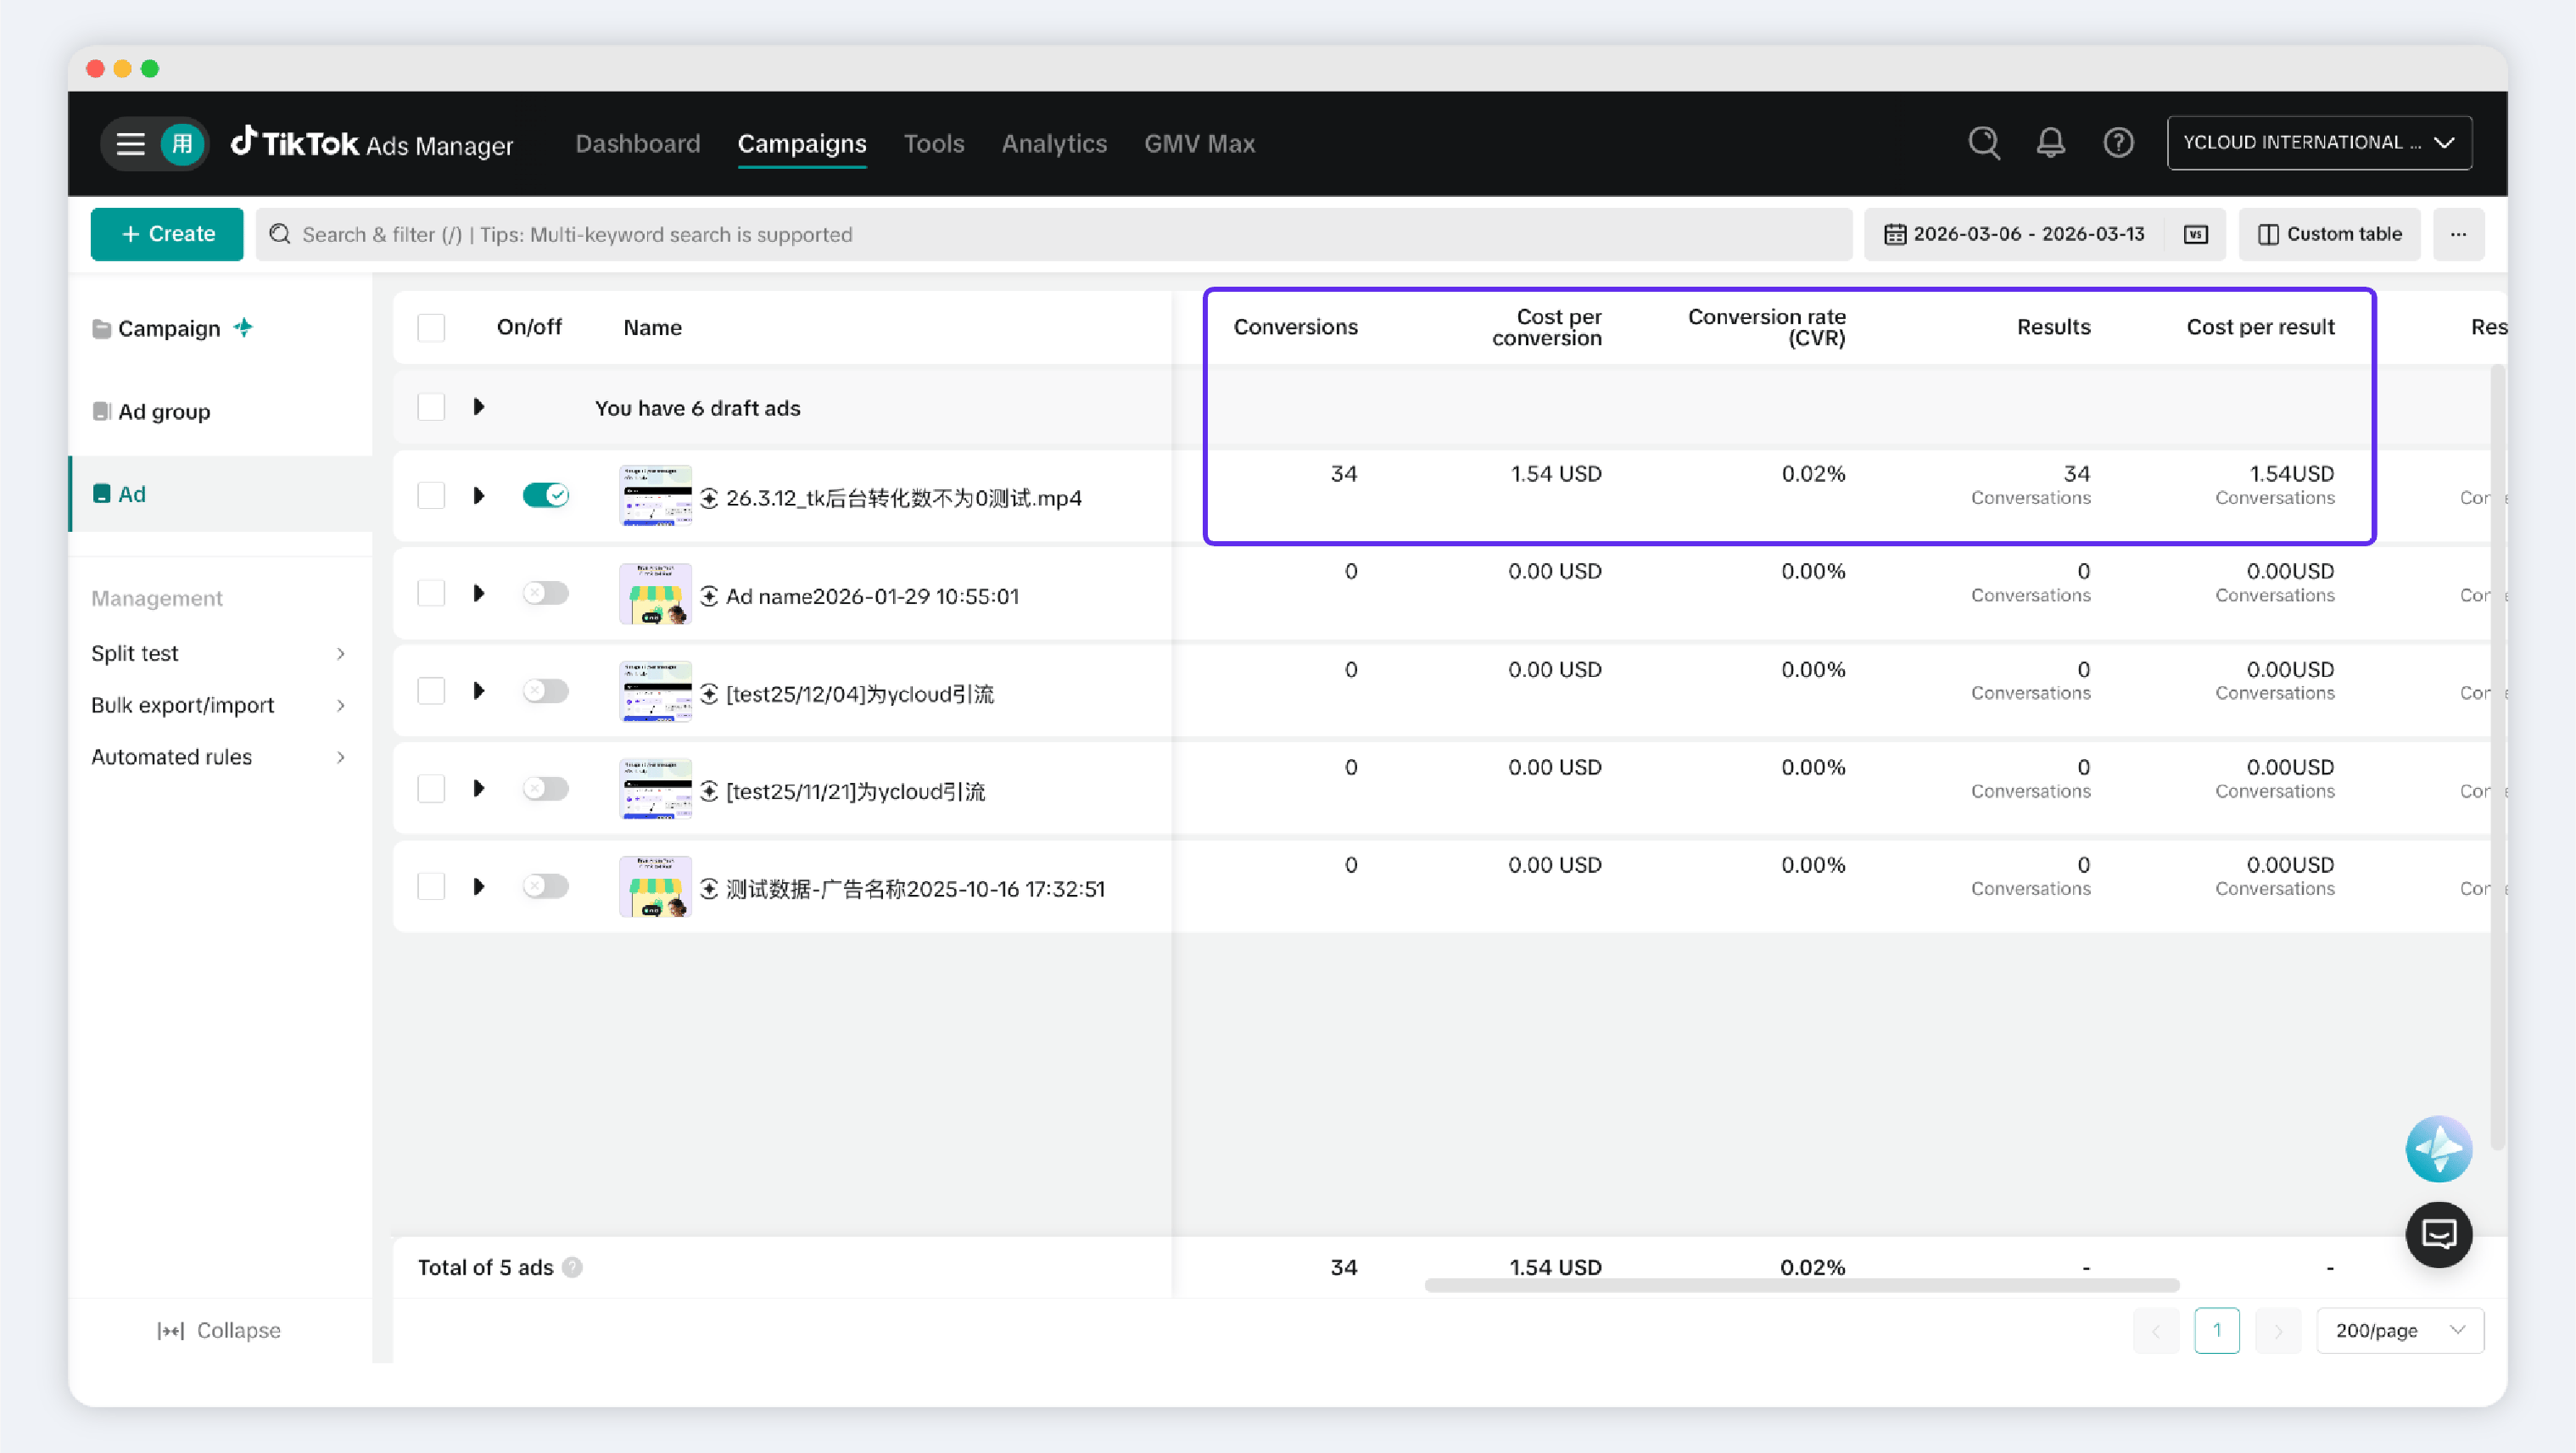Click the icon before Ad name2026-01-29 title
The height and width of the screenshot is (1453, 2576).
pos(709,596)
